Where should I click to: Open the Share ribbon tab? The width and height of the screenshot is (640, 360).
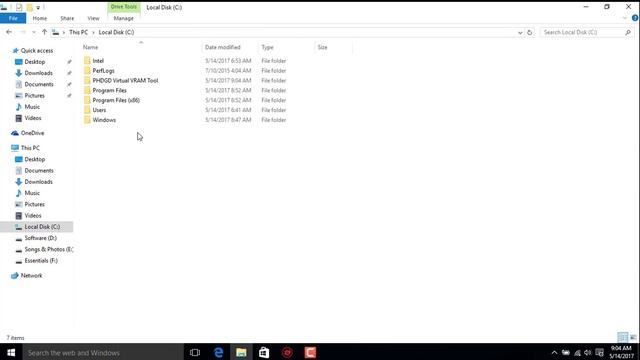pos(67,18)
